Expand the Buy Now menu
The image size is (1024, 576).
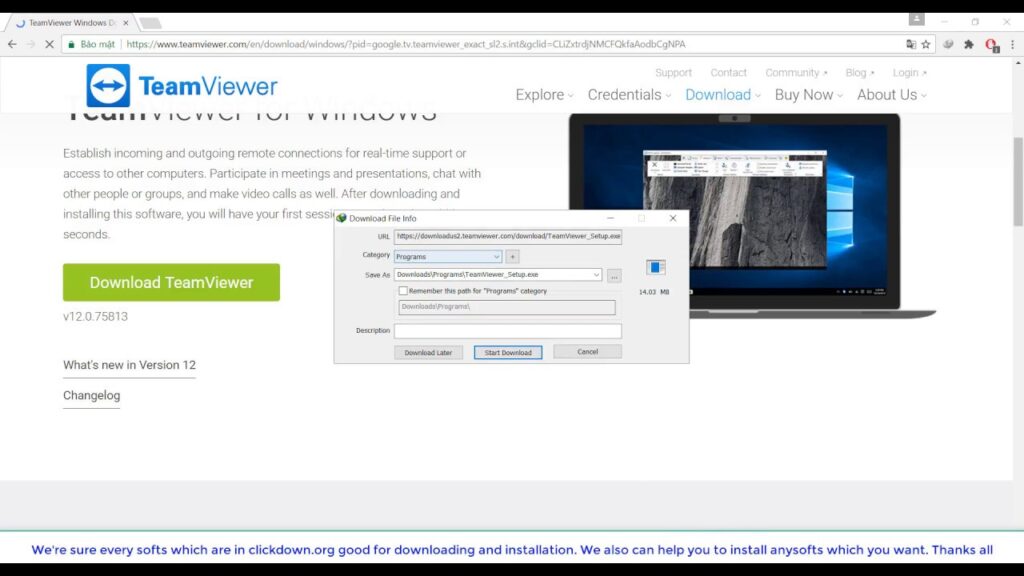tap(808, 95)
